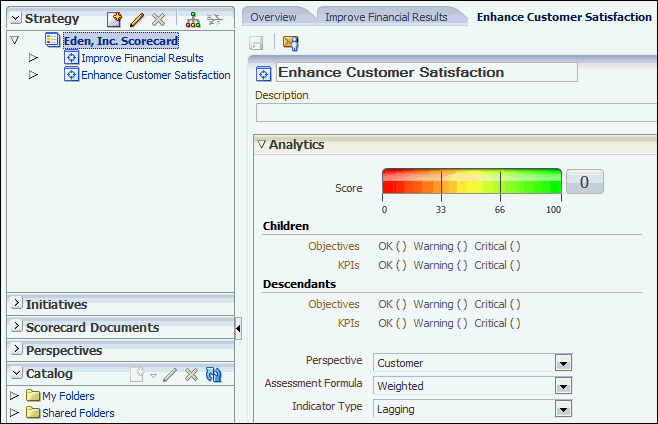Click the delete X icon in Strategy toolbar
The width and height of the screenshot is (658, 424).
point(158,19)
